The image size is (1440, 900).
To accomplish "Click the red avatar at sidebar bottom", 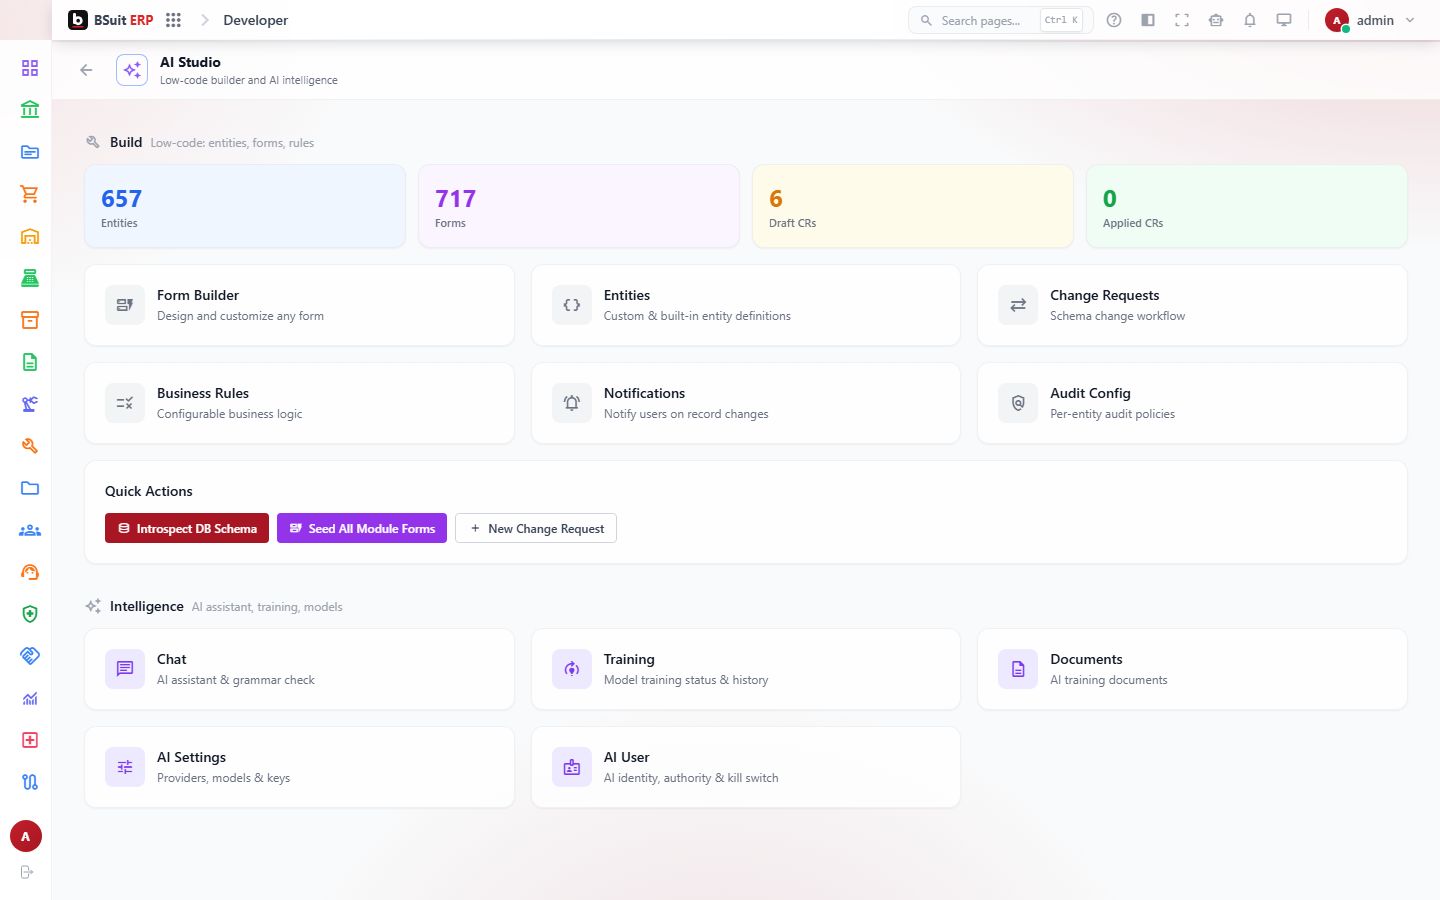I will pyautogui.click(x=26, y=836).
